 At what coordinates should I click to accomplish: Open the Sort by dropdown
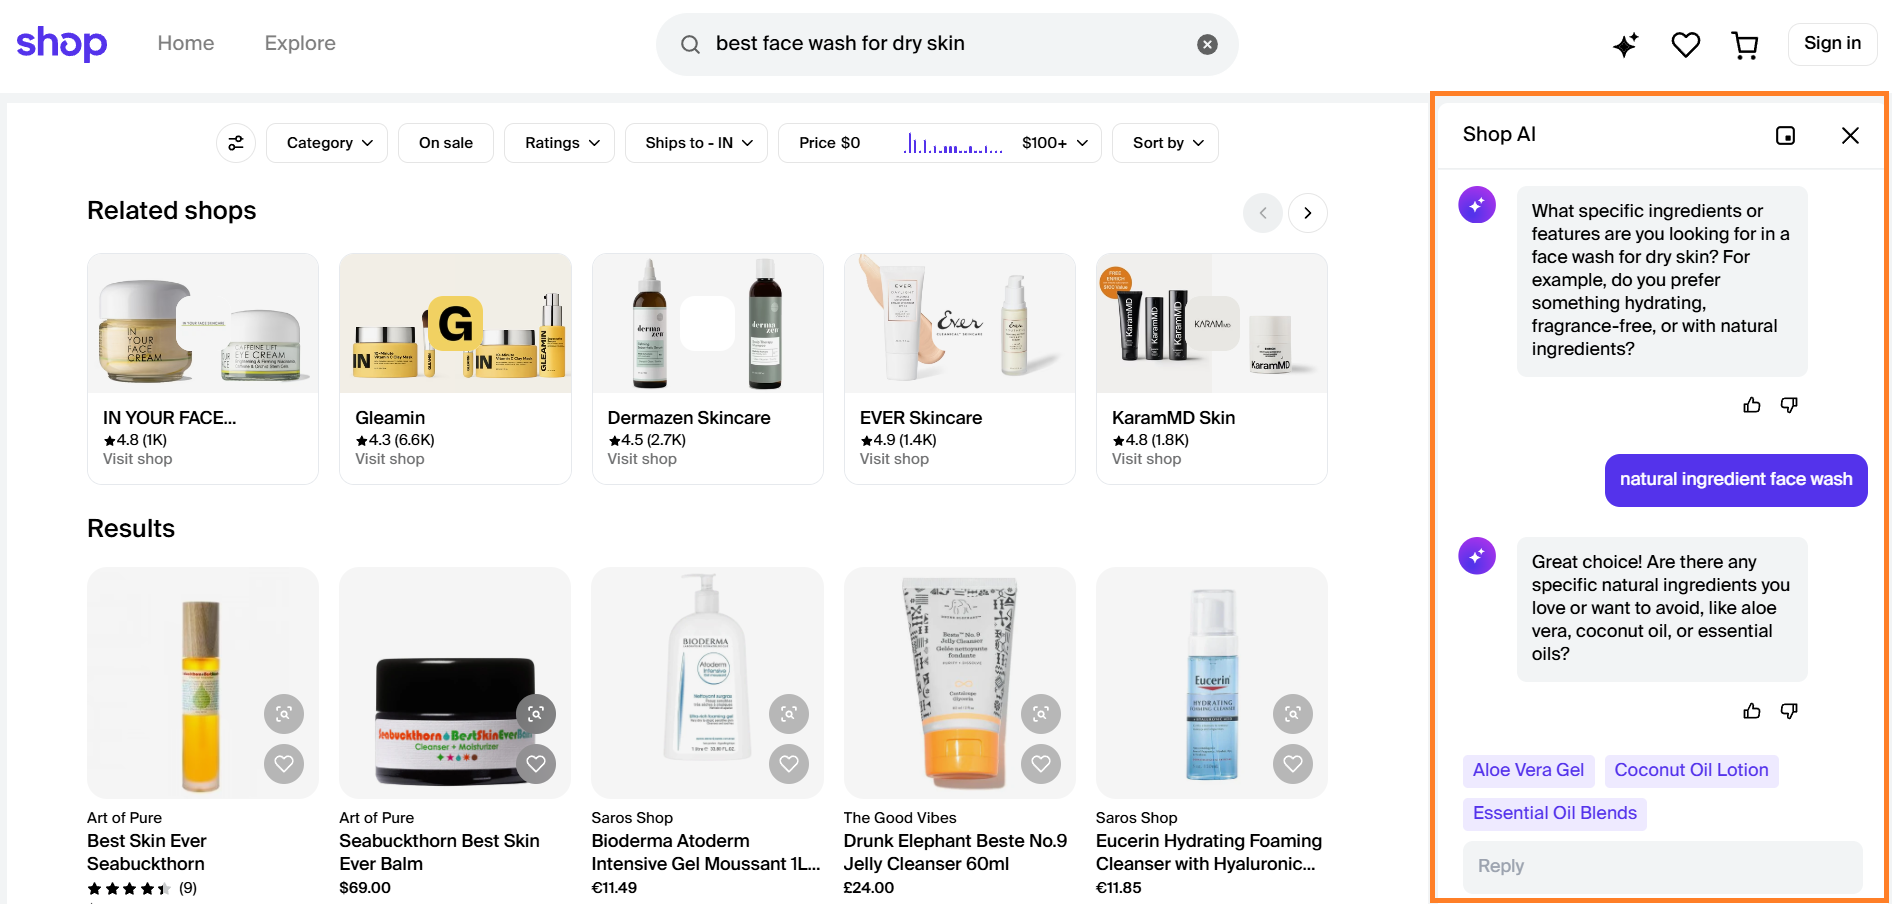click(1164, 142)
